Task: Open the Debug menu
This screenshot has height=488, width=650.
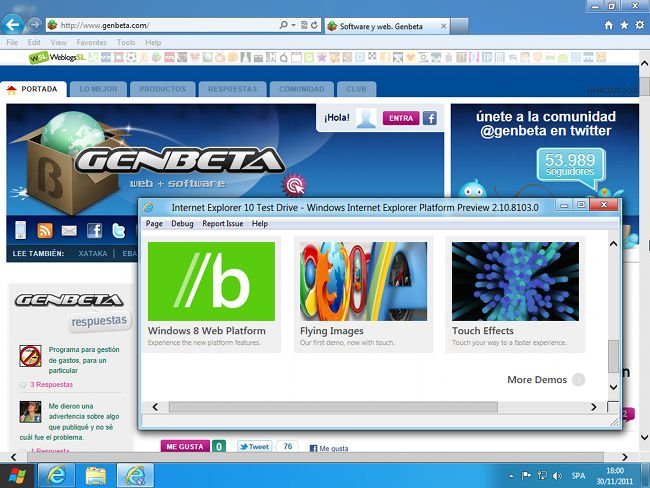Action: (x=182, y=223)
